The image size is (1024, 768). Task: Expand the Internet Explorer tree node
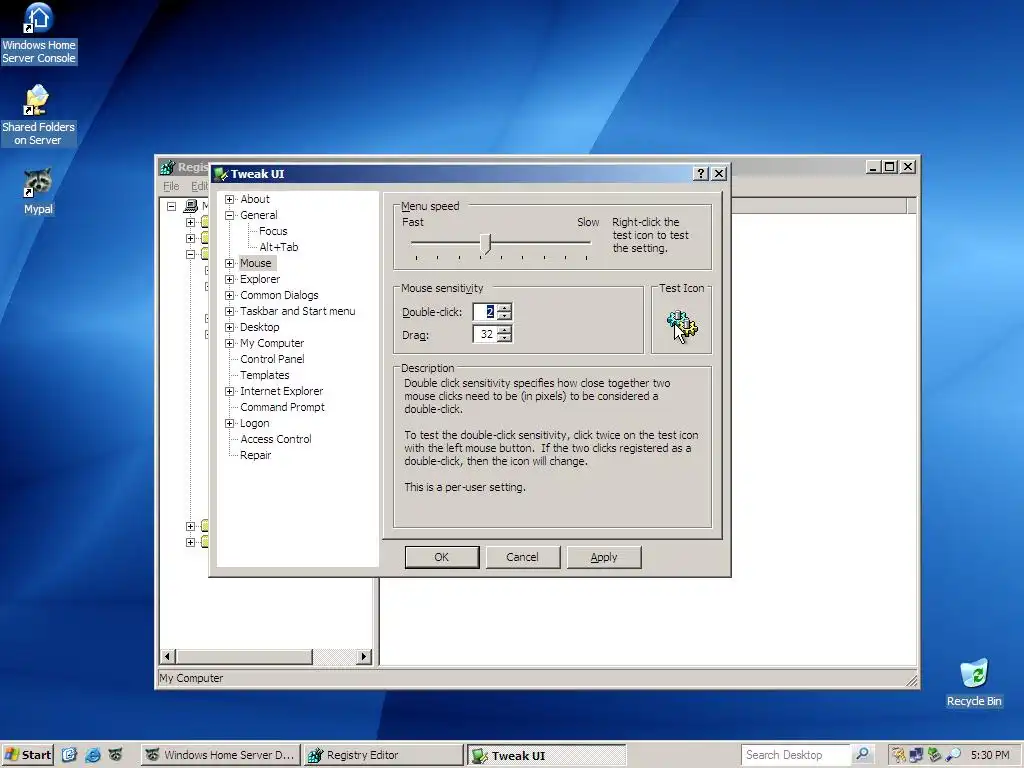(x=229, y=391)
